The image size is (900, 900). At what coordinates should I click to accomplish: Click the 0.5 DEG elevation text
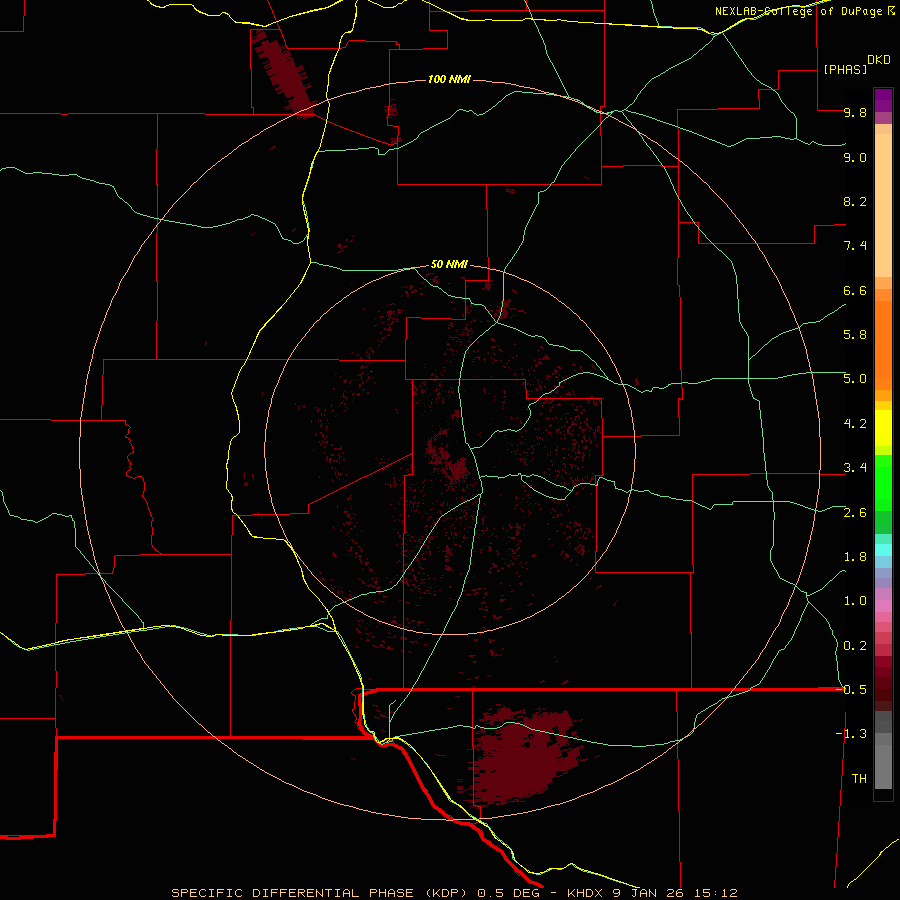click(x=510, y=893)
